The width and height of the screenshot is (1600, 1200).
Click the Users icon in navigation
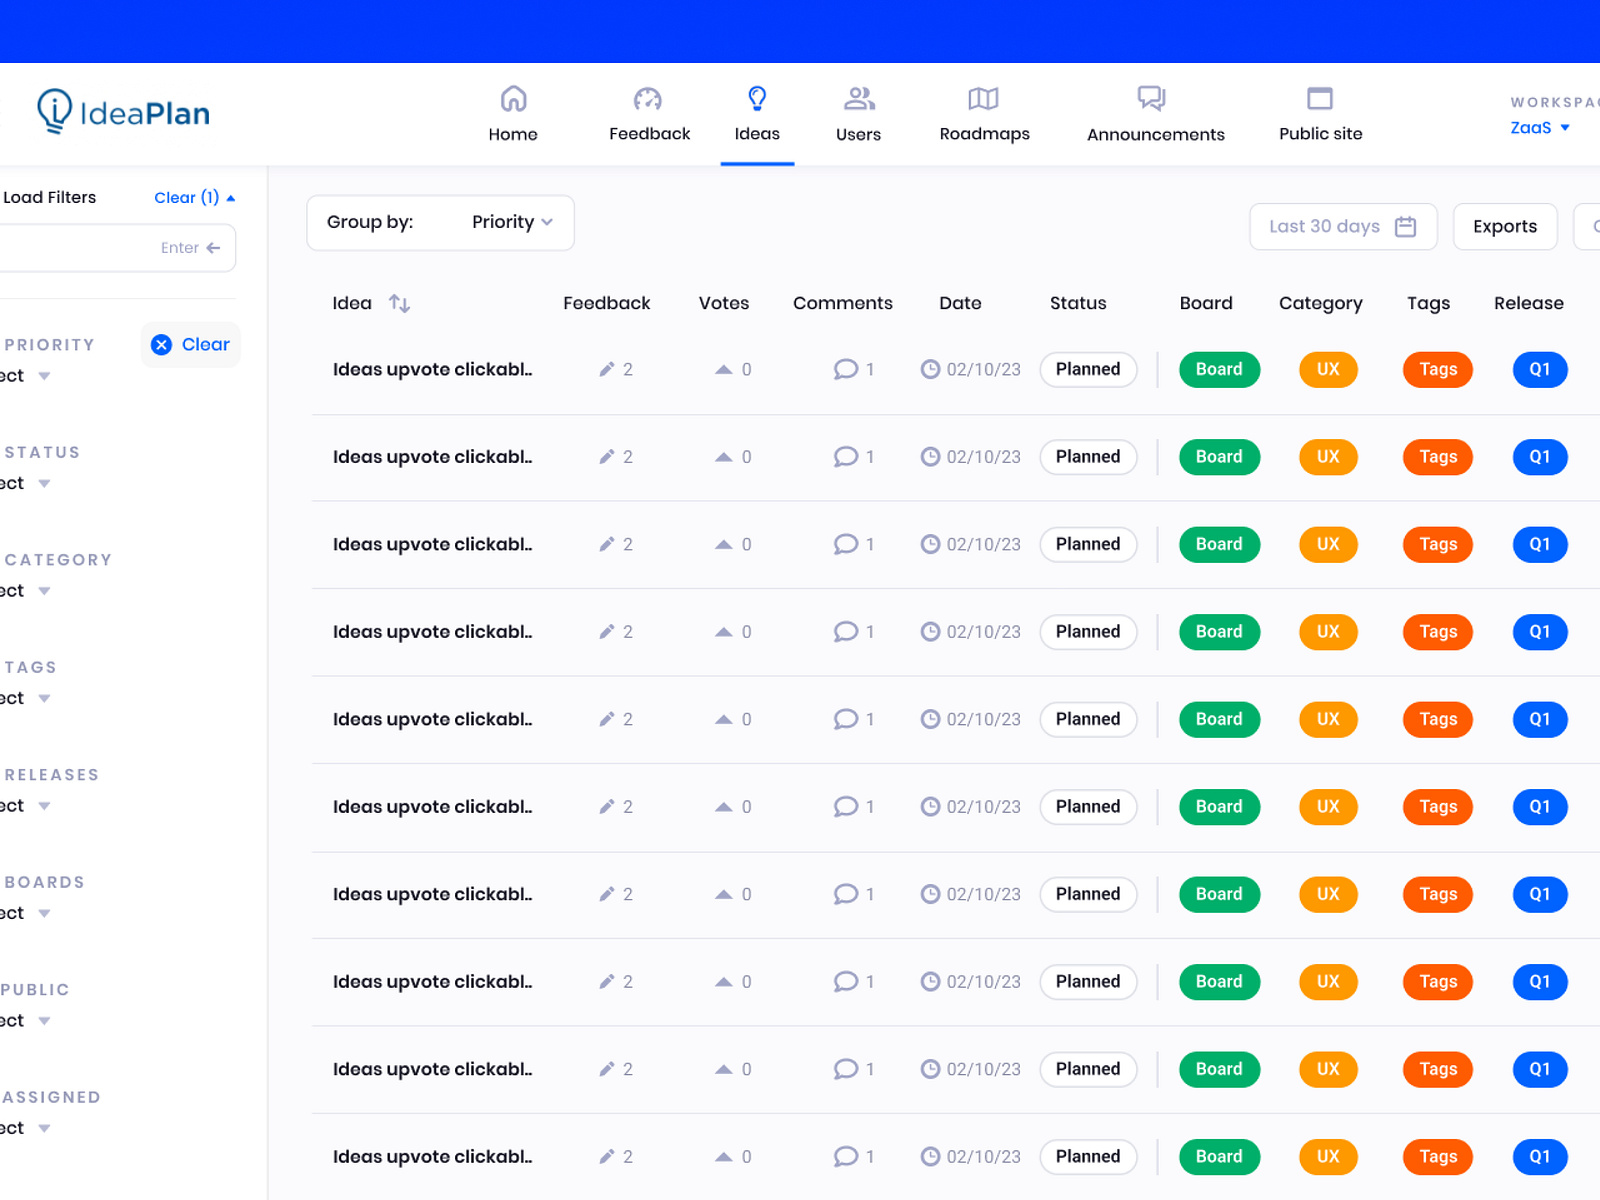coord(858,97)
